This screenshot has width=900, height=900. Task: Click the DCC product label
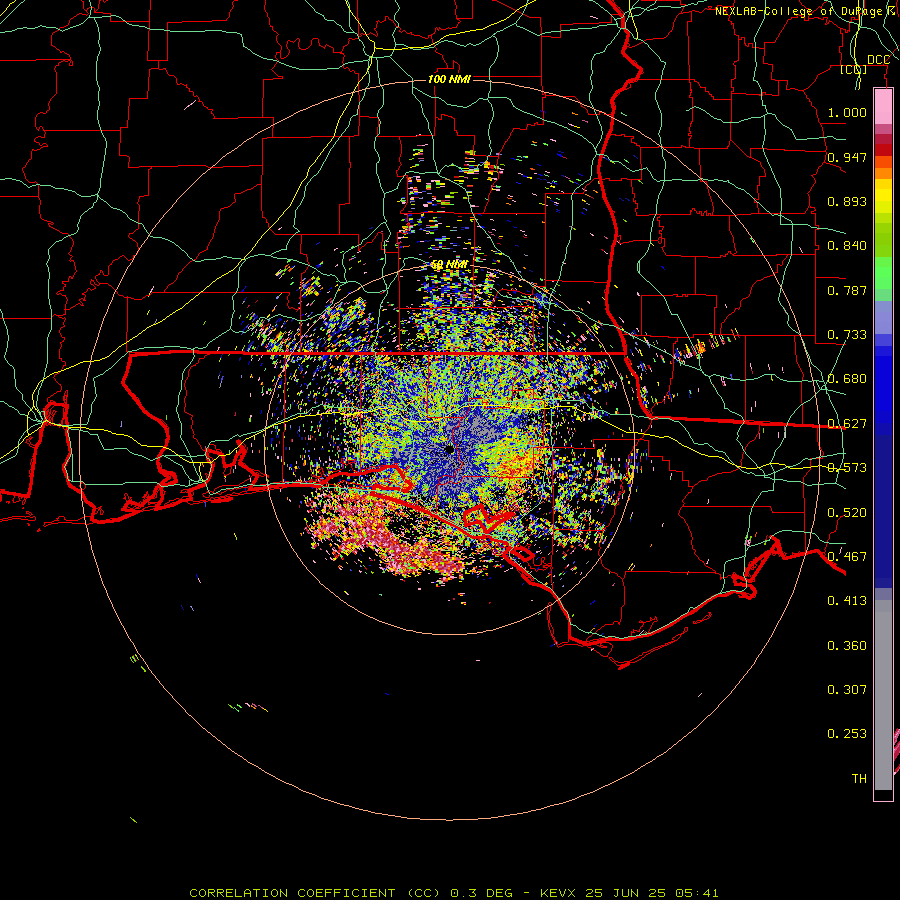click(x=878, y=60)
